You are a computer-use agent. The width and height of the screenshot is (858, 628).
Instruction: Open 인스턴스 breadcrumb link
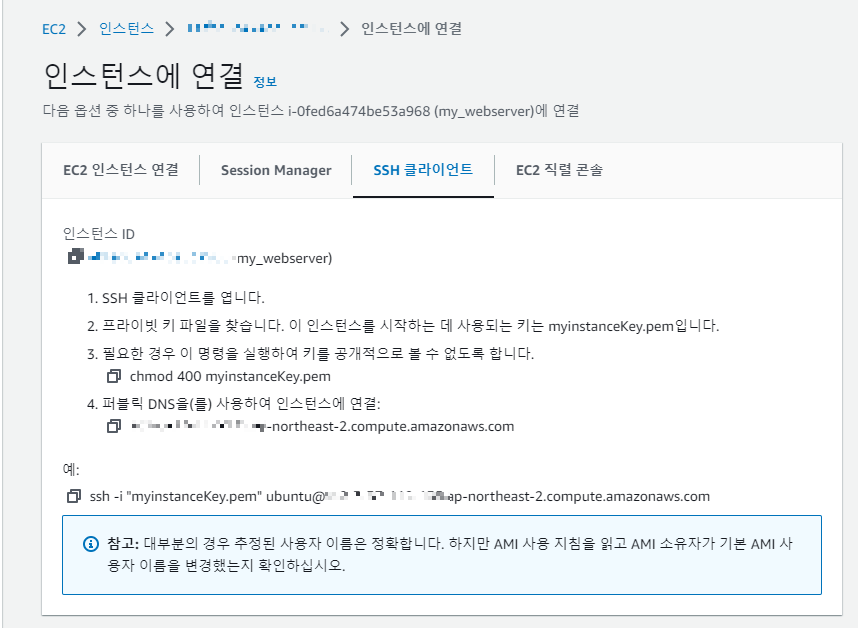point(126,28)
